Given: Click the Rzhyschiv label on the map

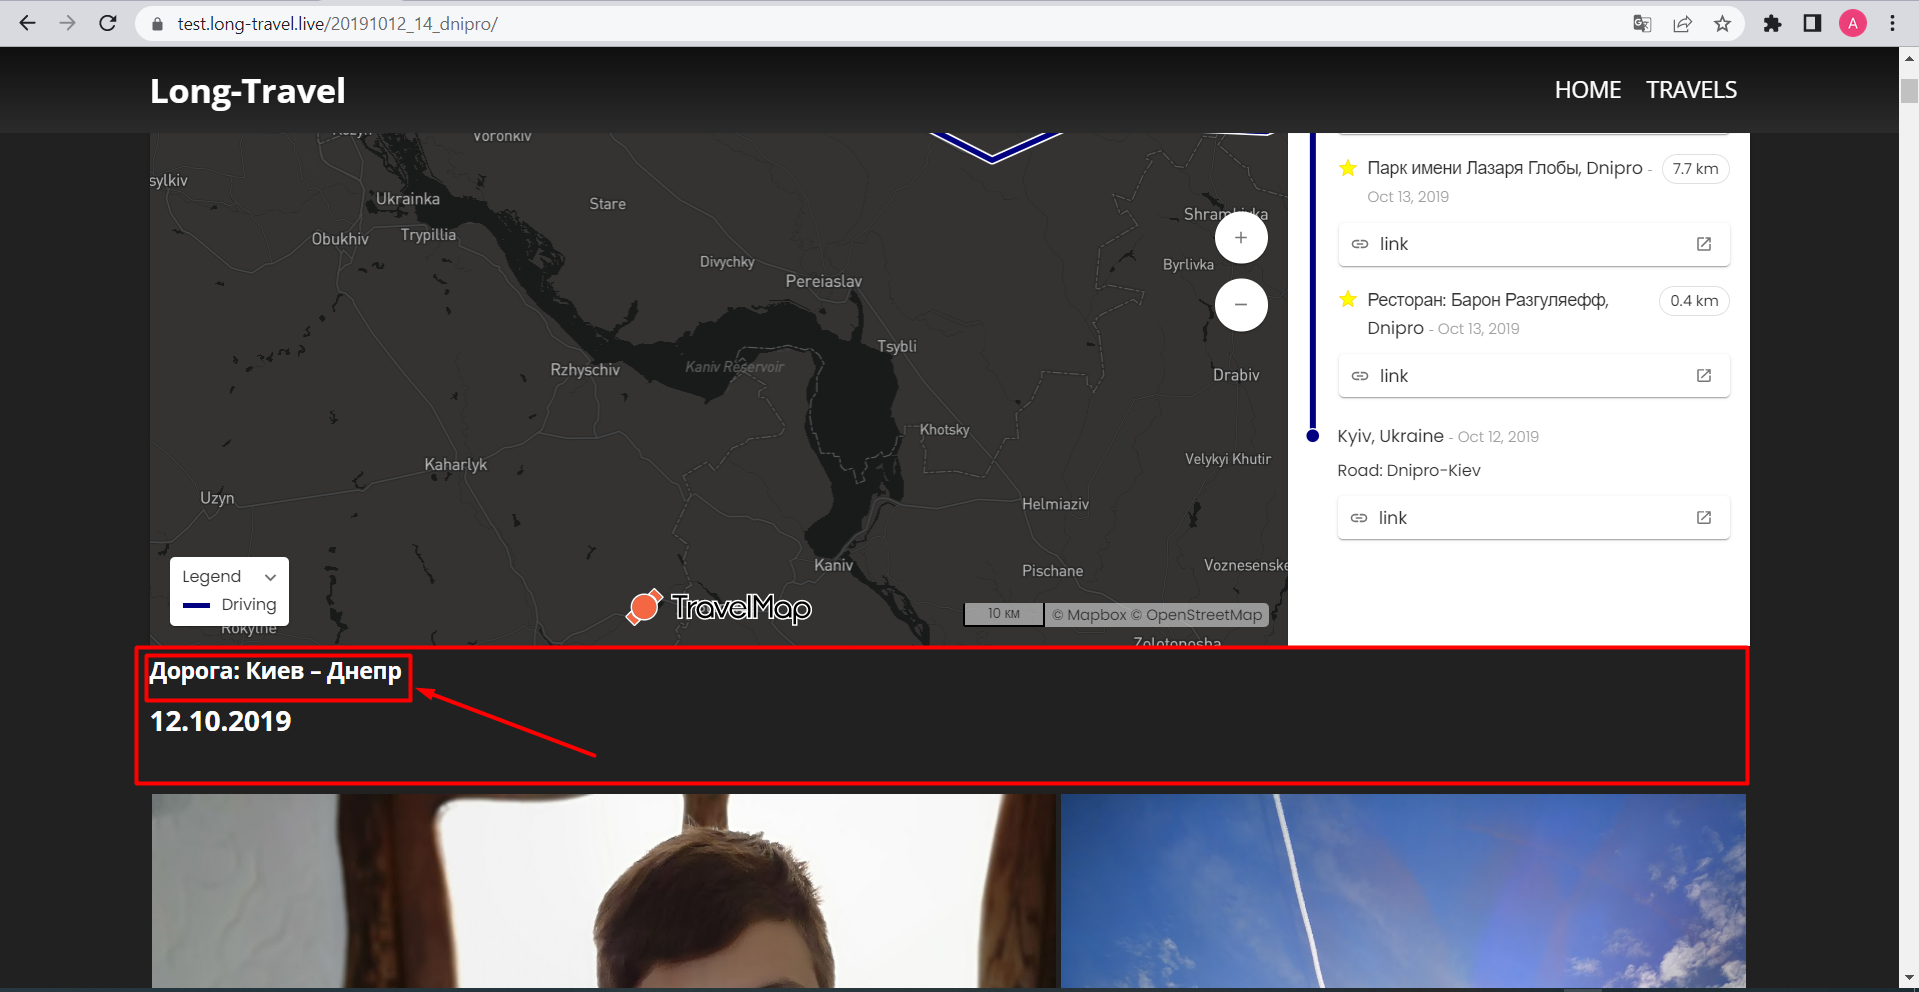Looking at the screenshot, I should coord(585,370).
